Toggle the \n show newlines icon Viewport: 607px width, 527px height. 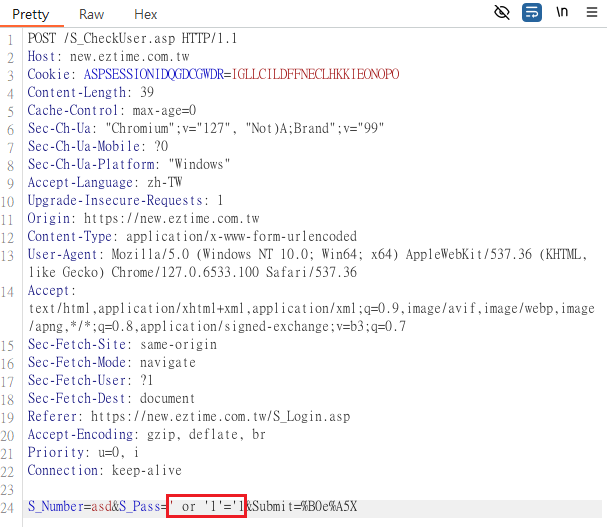pyautogui.click(x=562, y=12)
